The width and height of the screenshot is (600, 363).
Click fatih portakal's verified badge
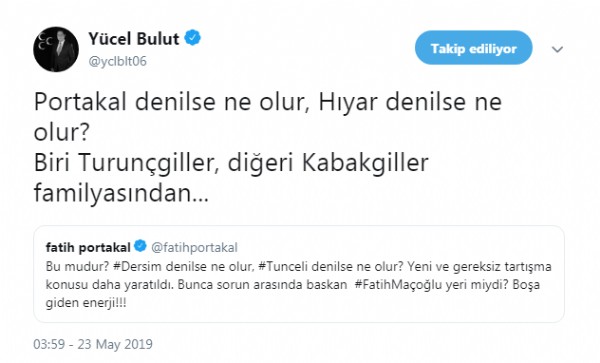click(x=140, y=246)
